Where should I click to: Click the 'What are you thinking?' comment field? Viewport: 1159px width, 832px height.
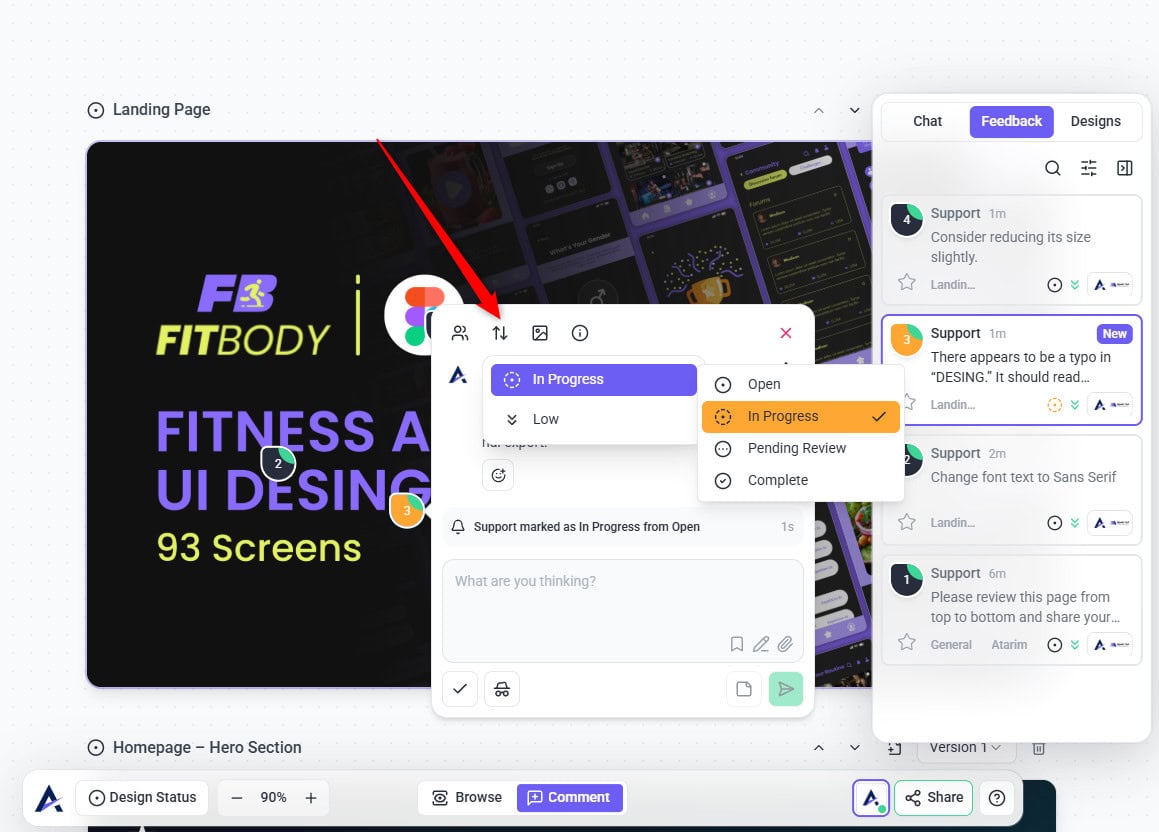pos(622,595)
